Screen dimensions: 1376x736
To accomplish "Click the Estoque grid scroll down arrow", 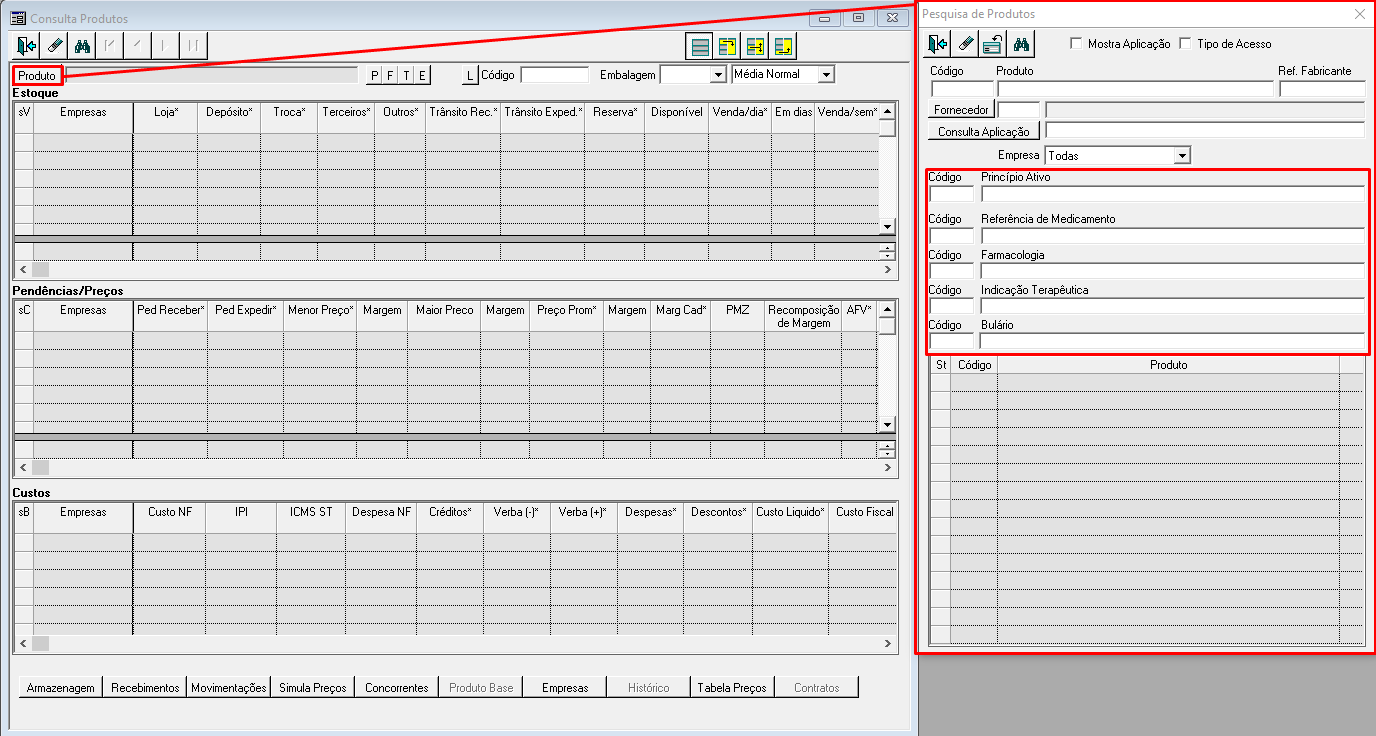I will click(x=887, y=226).
